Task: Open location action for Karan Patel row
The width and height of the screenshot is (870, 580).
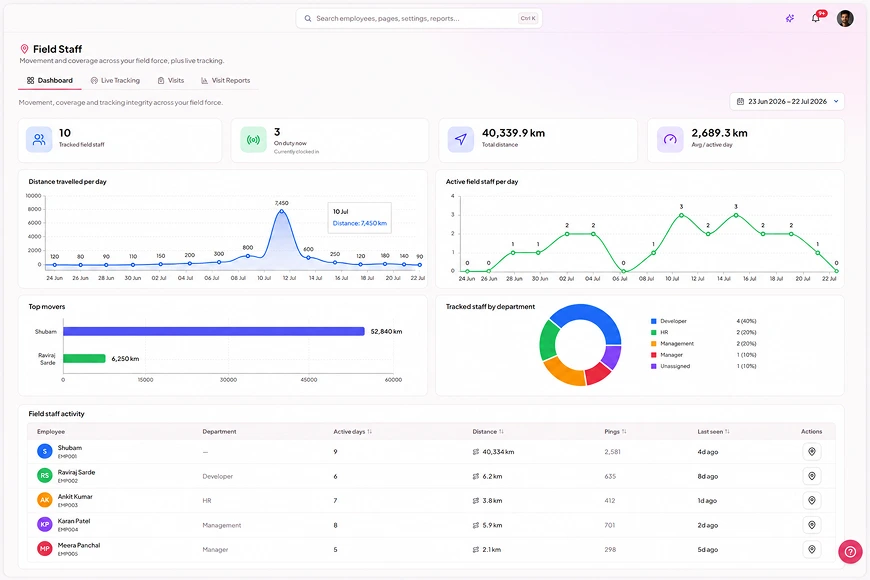Action: tap(812, 525)
